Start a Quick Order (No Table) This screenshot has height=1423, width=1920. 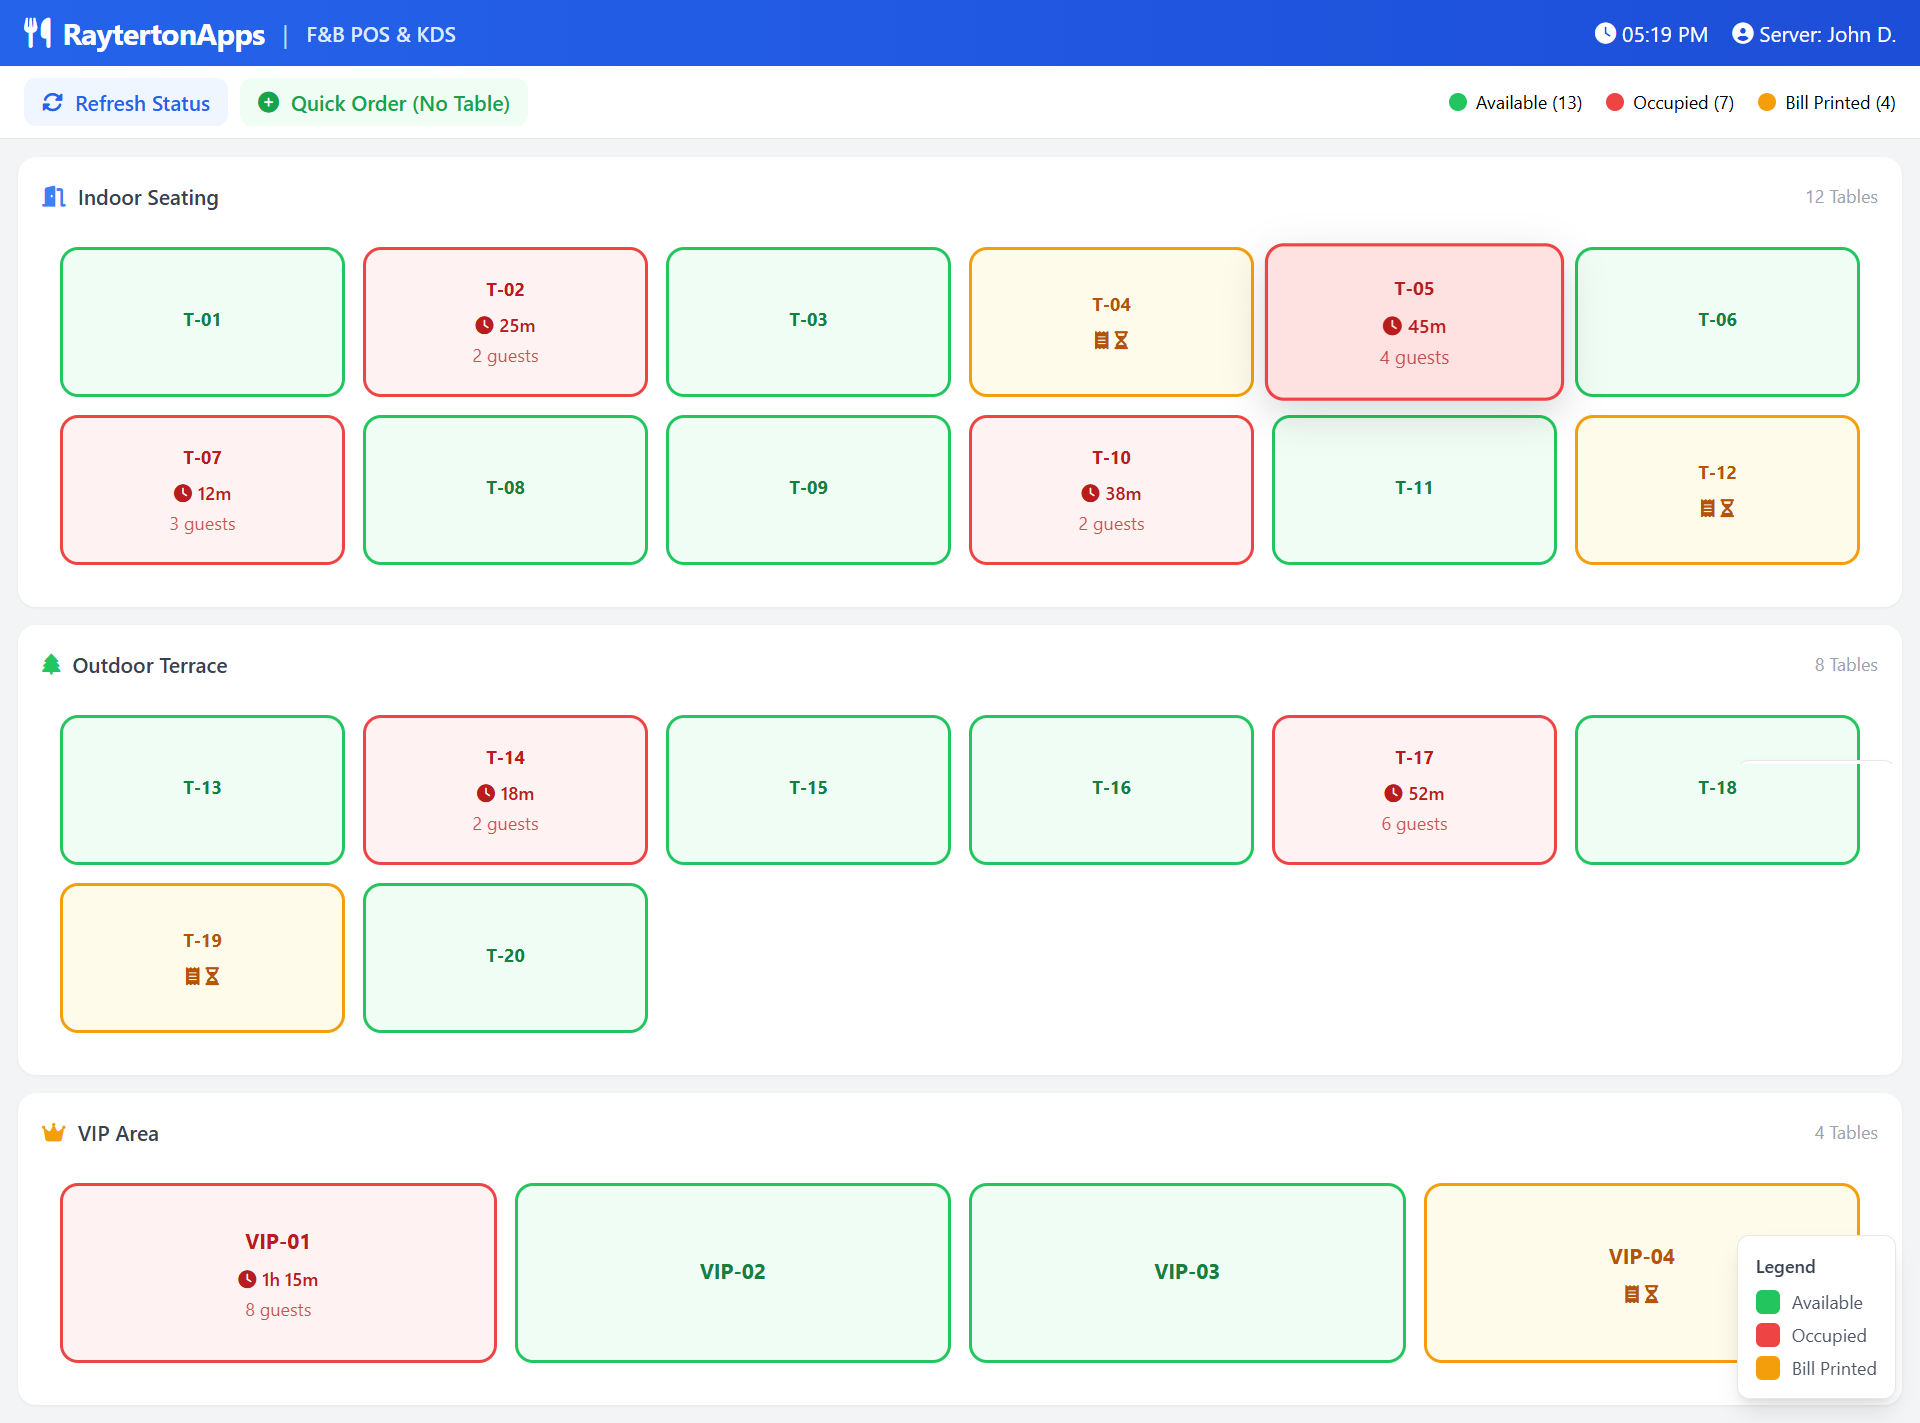[384, 103]
